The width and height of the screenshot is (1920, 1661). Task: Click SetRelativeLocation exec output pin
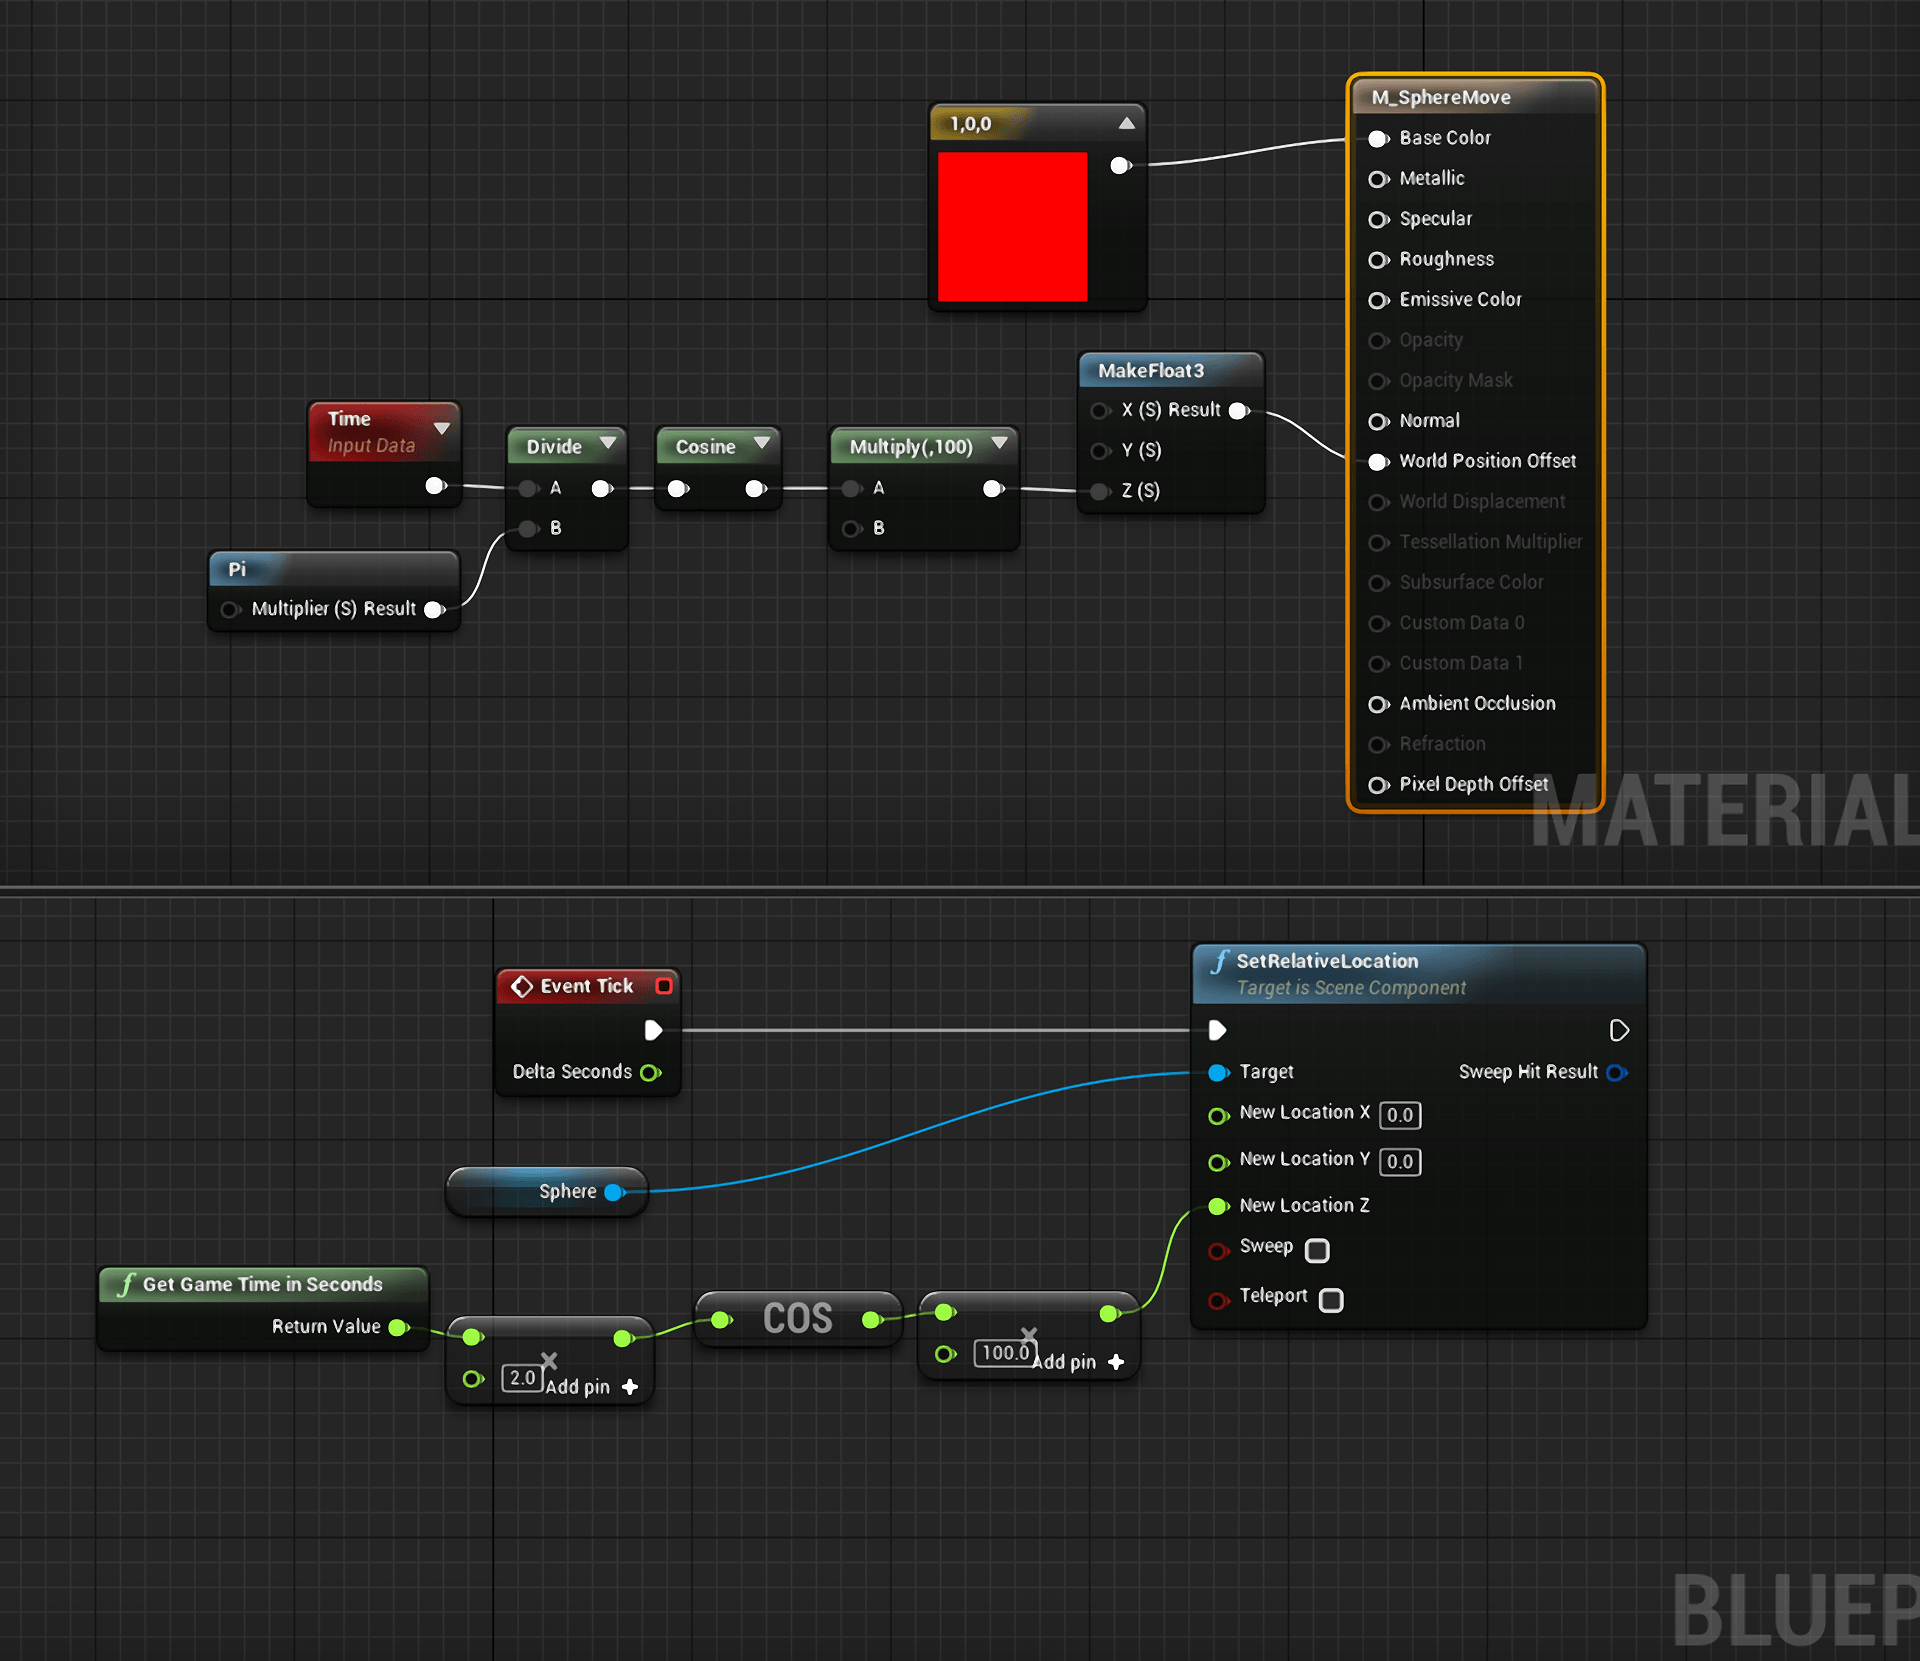(x=1619, y=1030)
